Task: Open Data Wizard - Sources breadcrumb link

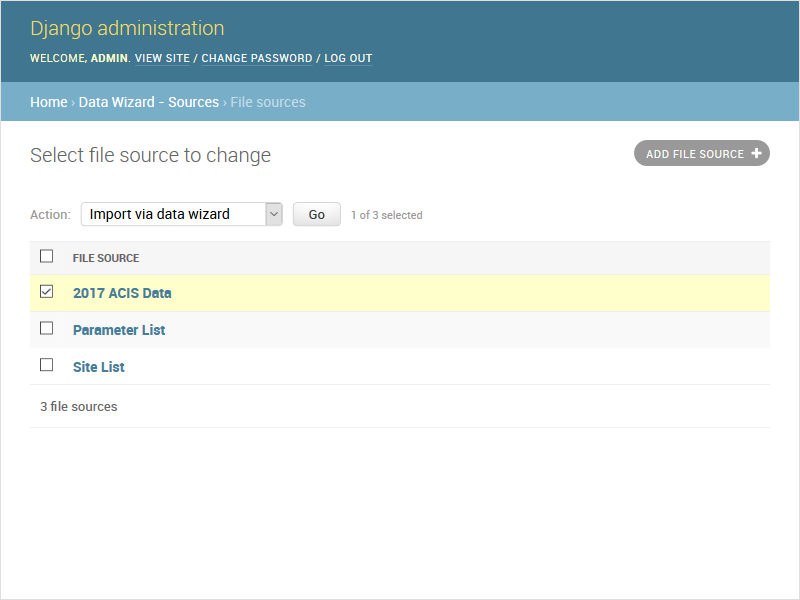Action: (148, 101)
